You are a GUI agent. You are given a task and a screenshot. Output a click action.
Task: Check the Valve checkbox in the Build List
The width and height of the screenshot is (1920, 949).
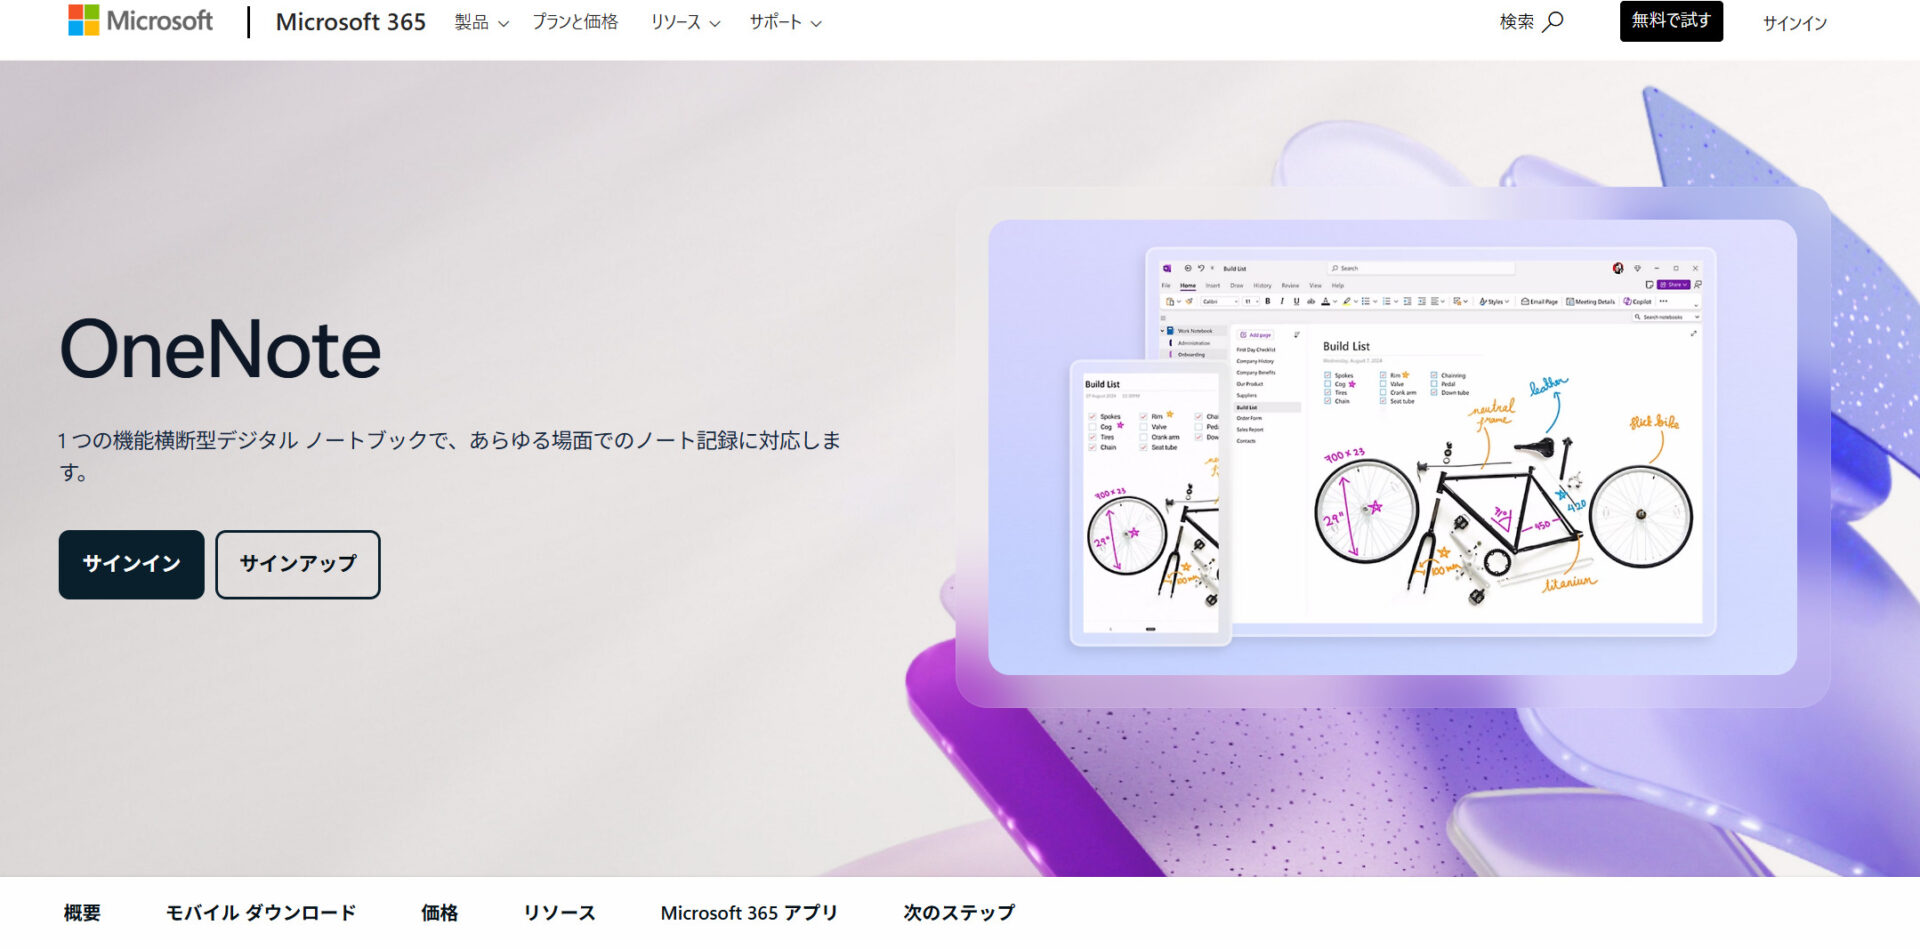click(x=1383, y=384)
